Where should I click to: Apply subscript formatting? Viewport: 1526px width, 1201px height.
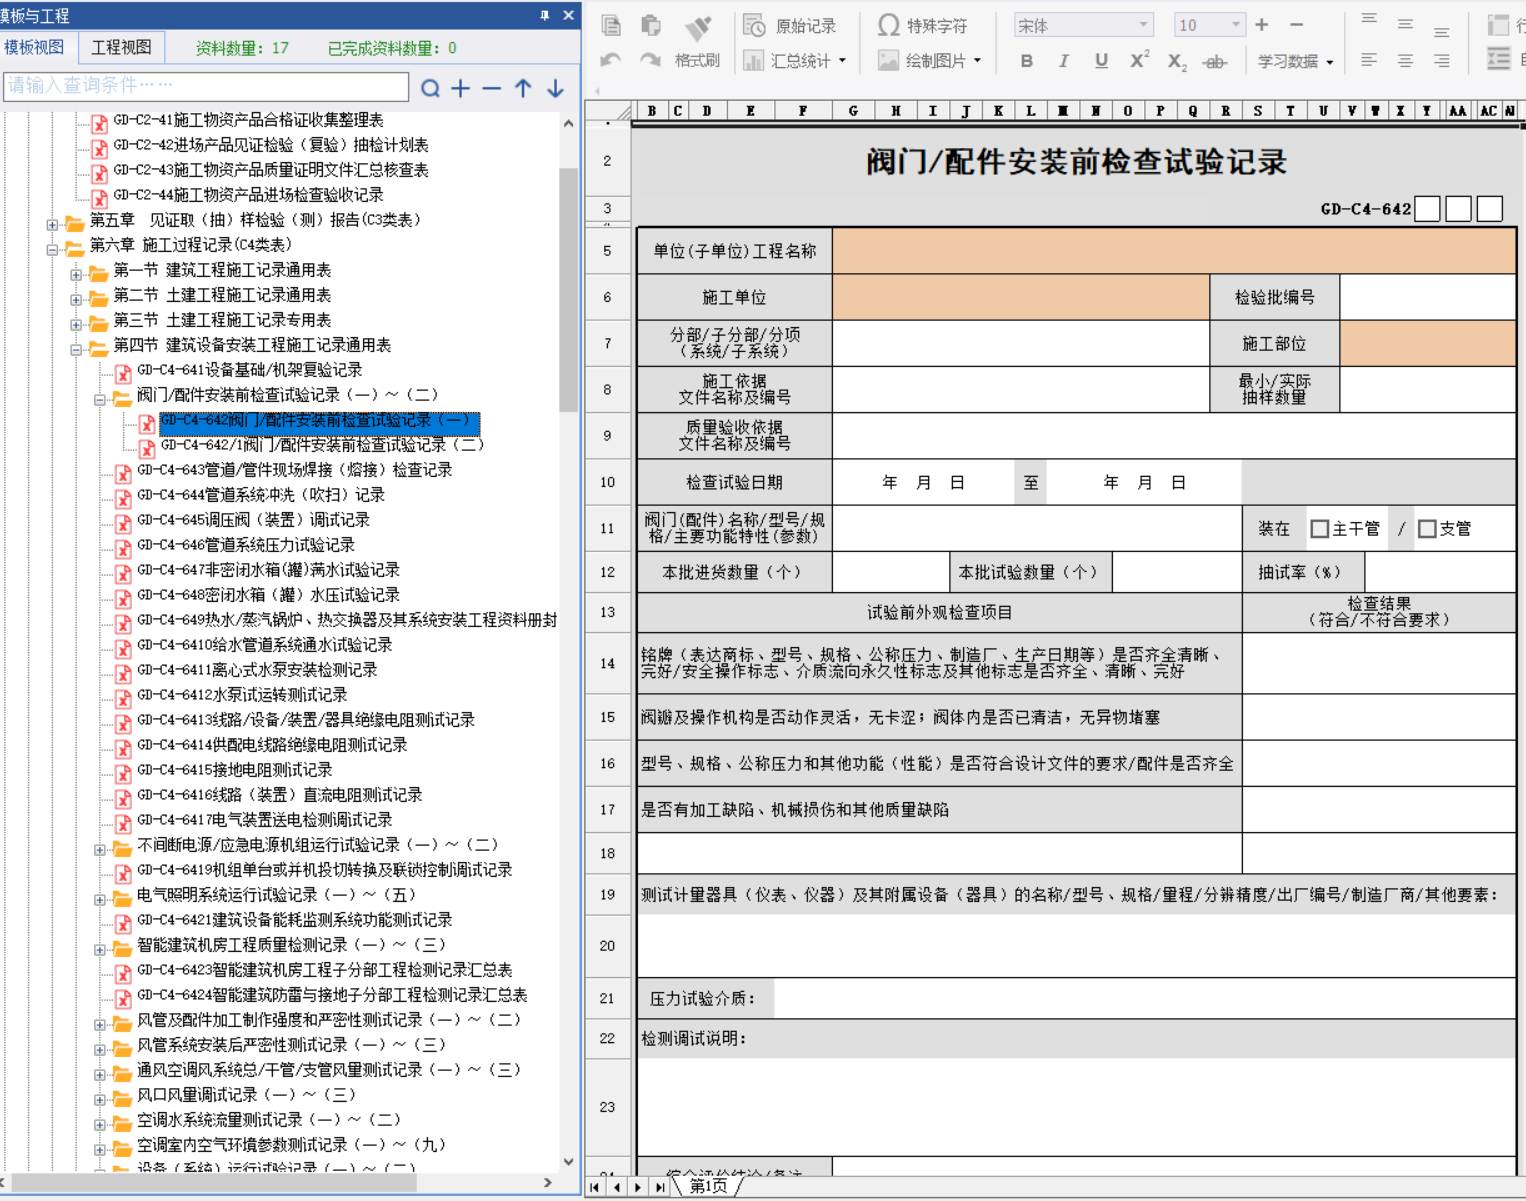(1177, 62)
